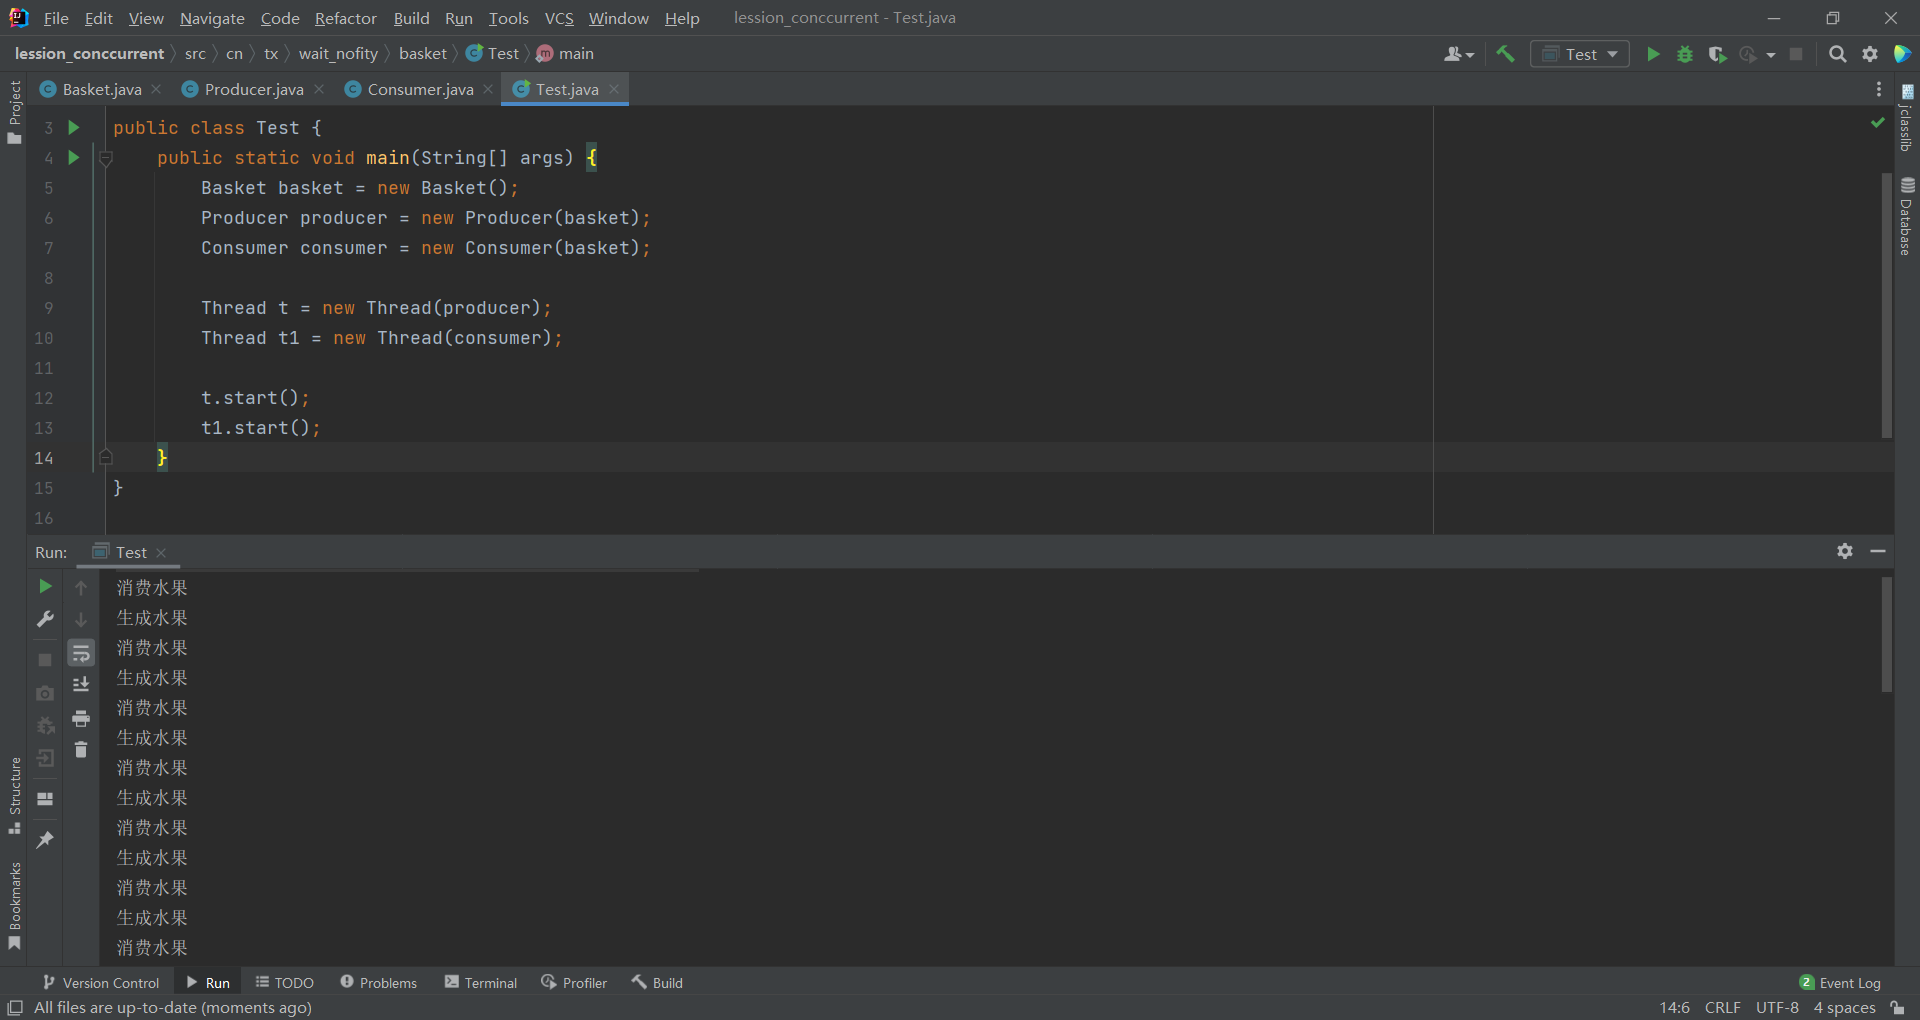This screenshot has width=1920, height=1020.
Task: Toggle the jclasslib side panel
Action: point(1907,118)
